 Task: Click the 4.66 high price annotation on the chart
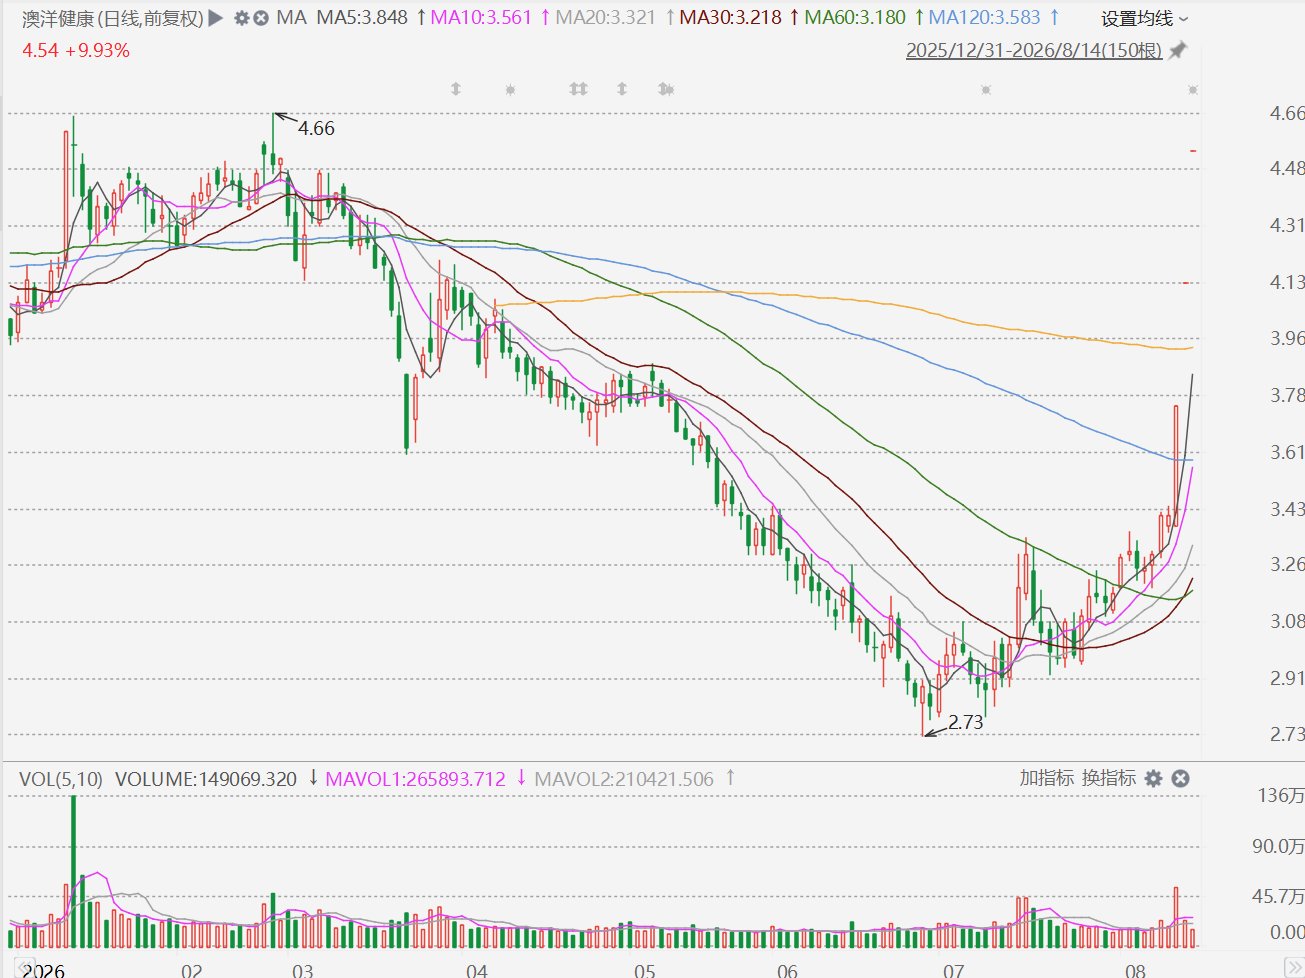tap(316, 128)
